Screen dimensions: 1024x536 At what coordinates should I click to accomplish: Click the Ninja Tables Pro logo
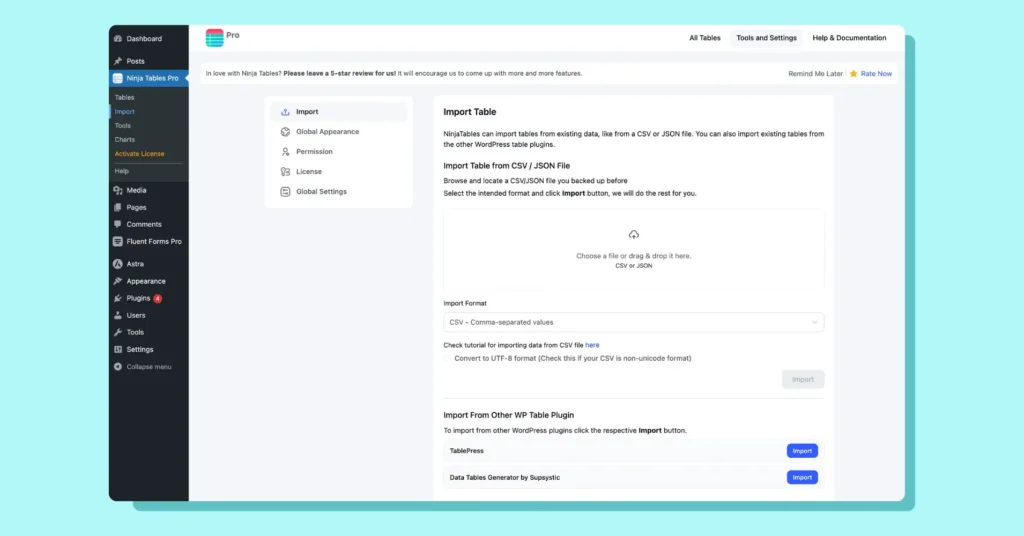tap(214, 38)
